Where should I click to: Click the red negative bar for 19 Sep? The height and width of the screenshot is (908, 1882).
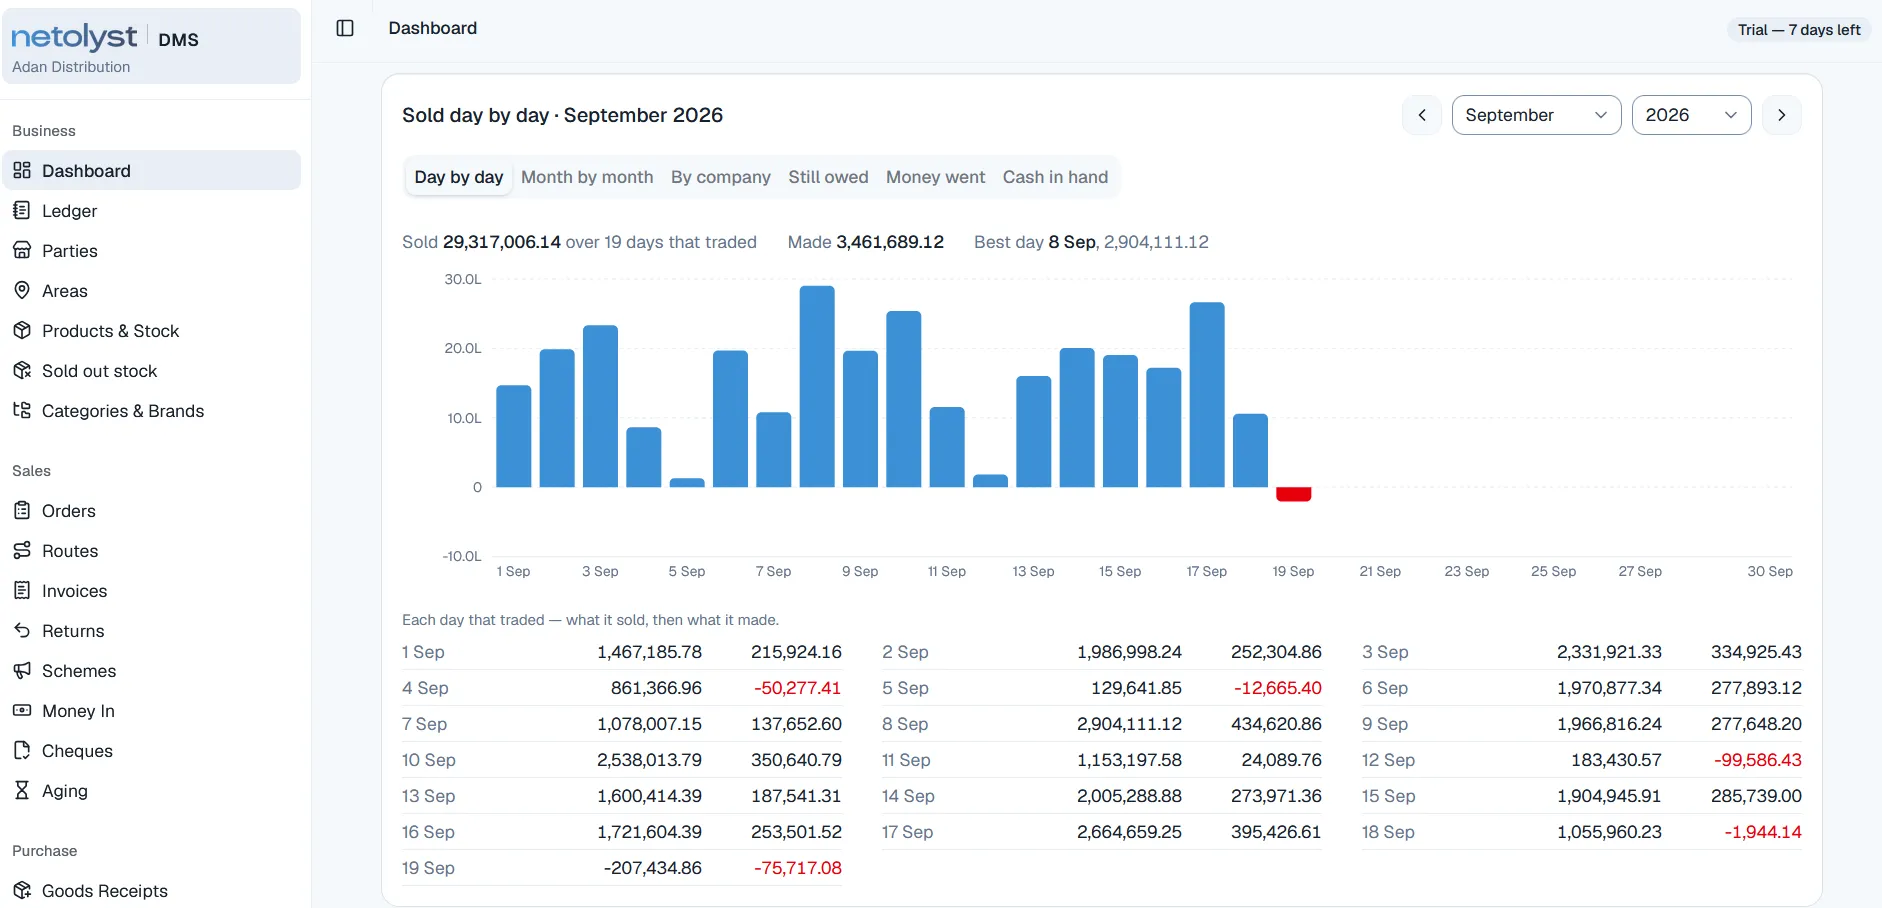(x=1293, y=494)
